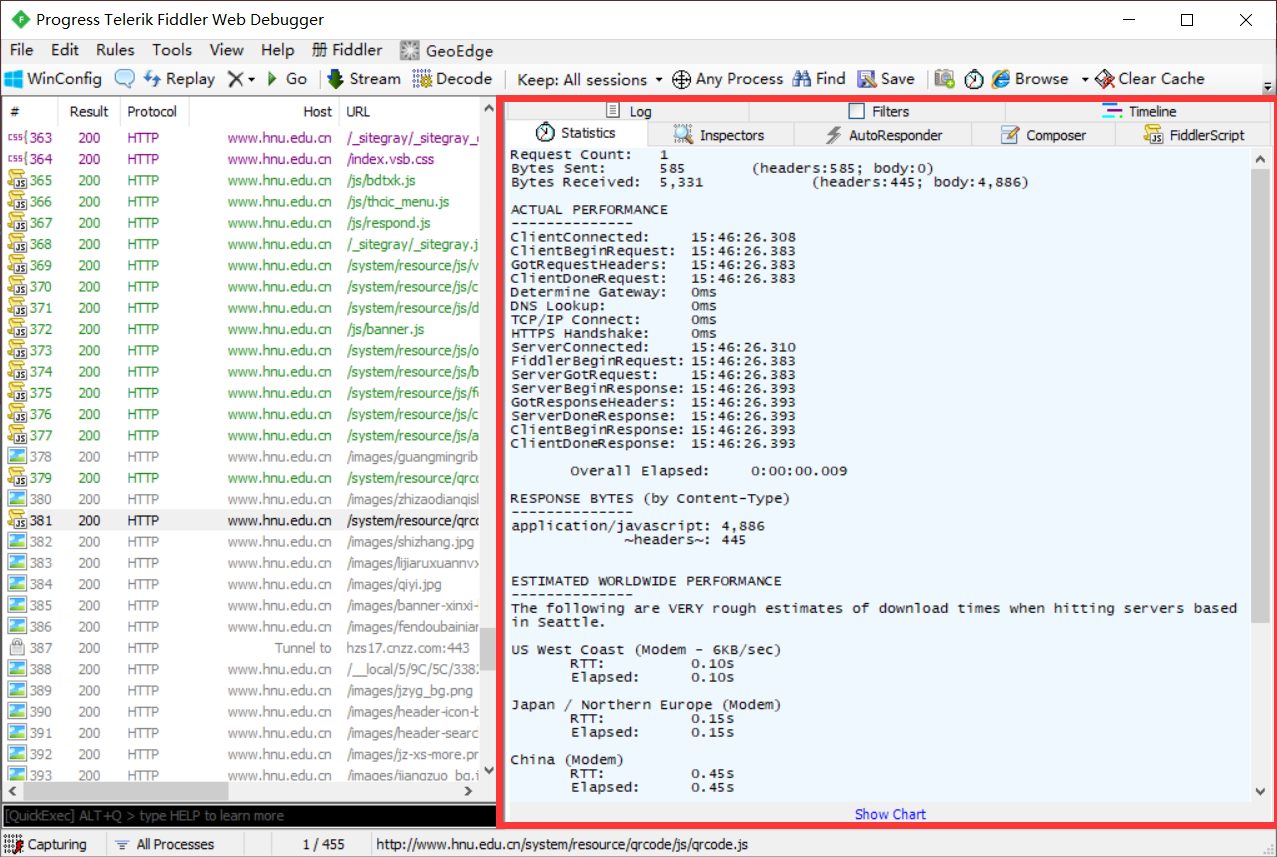Open the Keep: All sessions dropdown
Screen dimensions: 1277x857
pos(590,79)
